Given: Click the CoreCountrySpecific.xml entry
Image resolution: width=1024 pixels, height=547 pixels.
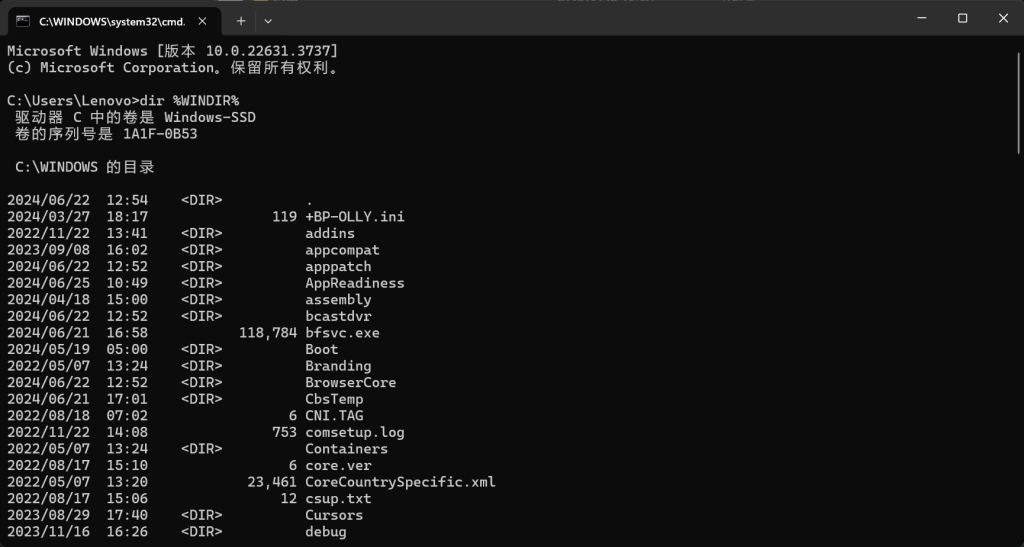Looking at the screenshot, I should pyautogui.click(x=400, y=482).
